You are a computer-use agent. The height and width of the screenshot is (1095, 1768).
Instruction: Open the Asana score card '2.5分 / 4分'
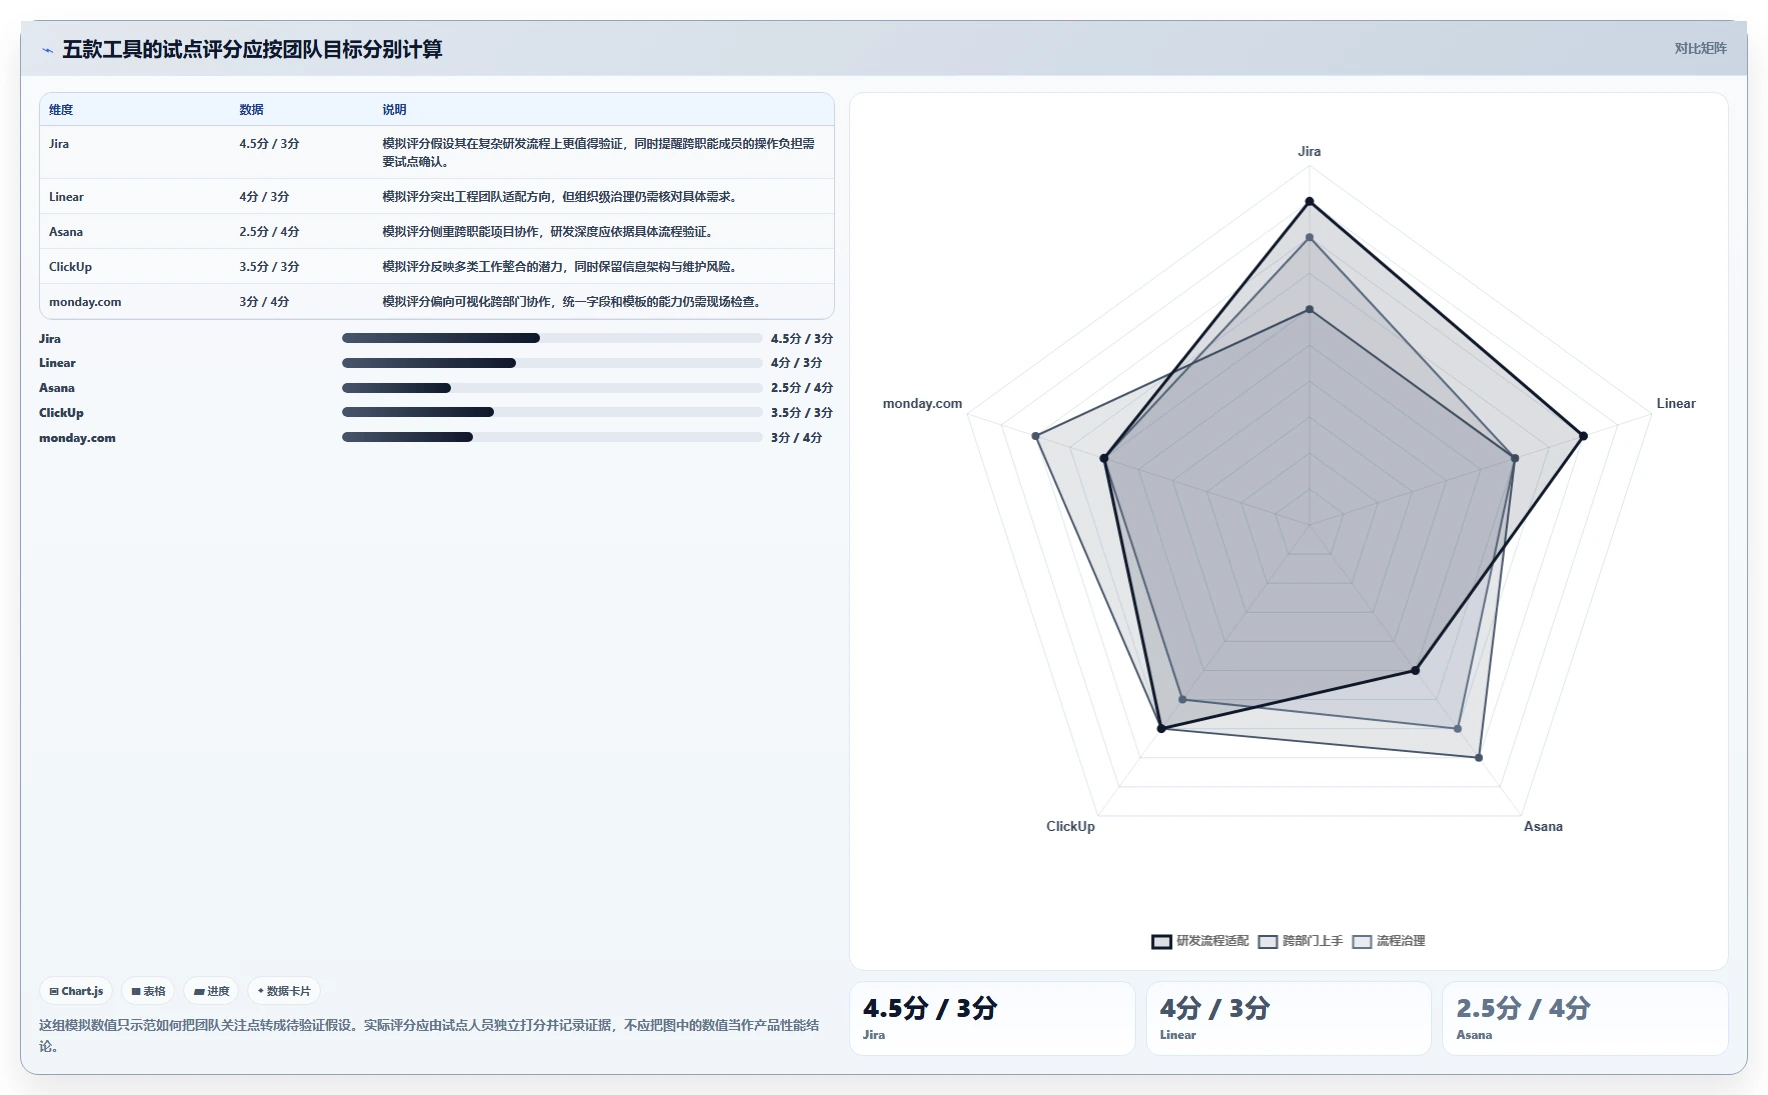tap(1585, 1018)
